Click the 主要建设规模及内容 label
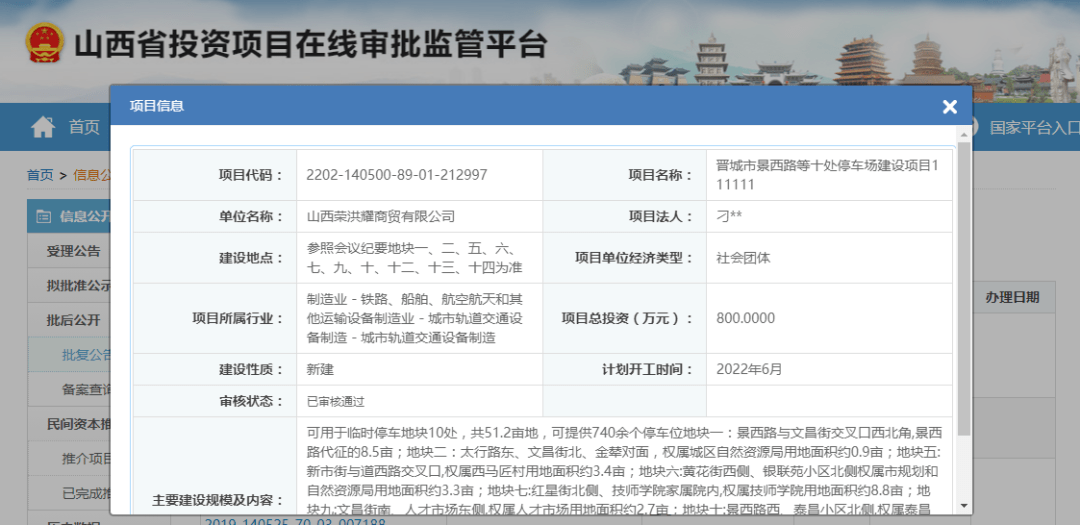Viewport: 1080px width, 525px height. tap(218, 501)
